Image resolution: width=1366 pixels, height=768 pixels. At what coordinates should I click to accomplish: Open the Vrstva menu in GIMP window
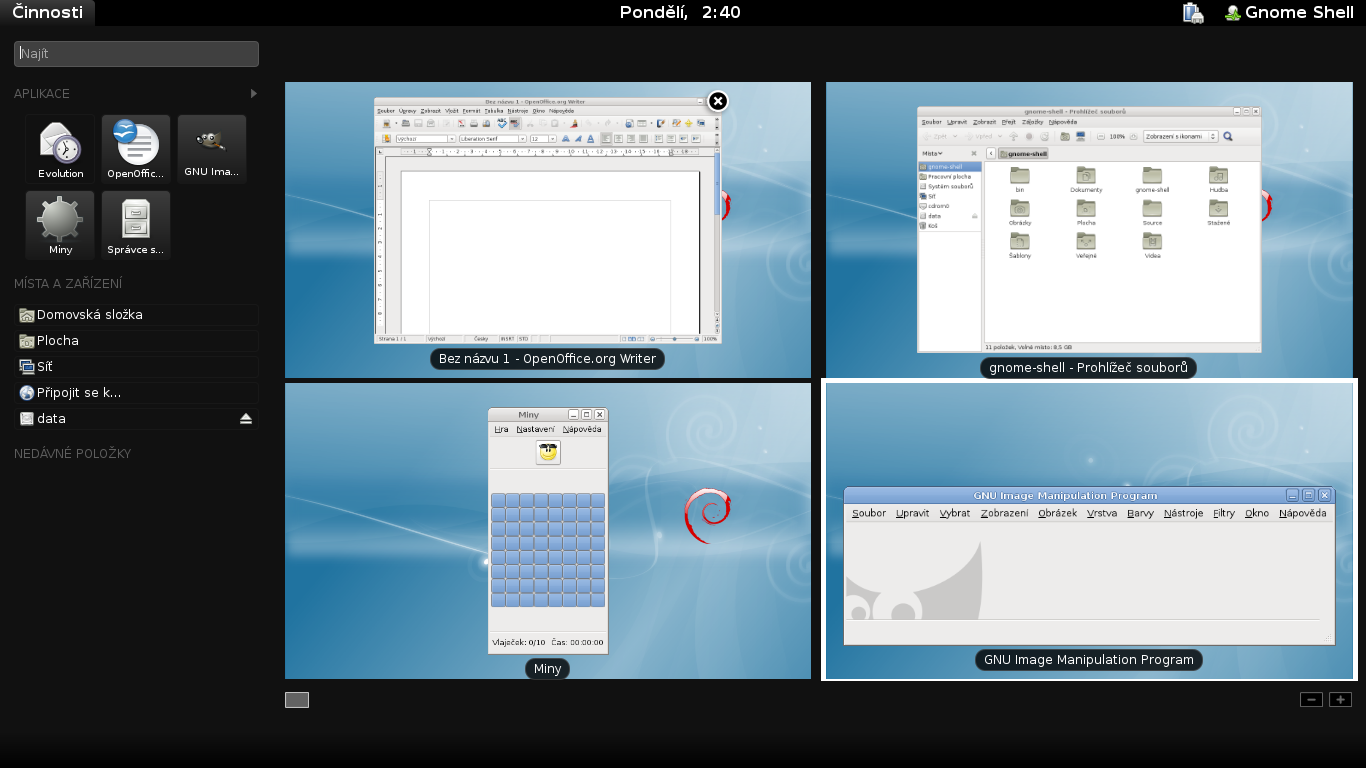[1102, 513]
